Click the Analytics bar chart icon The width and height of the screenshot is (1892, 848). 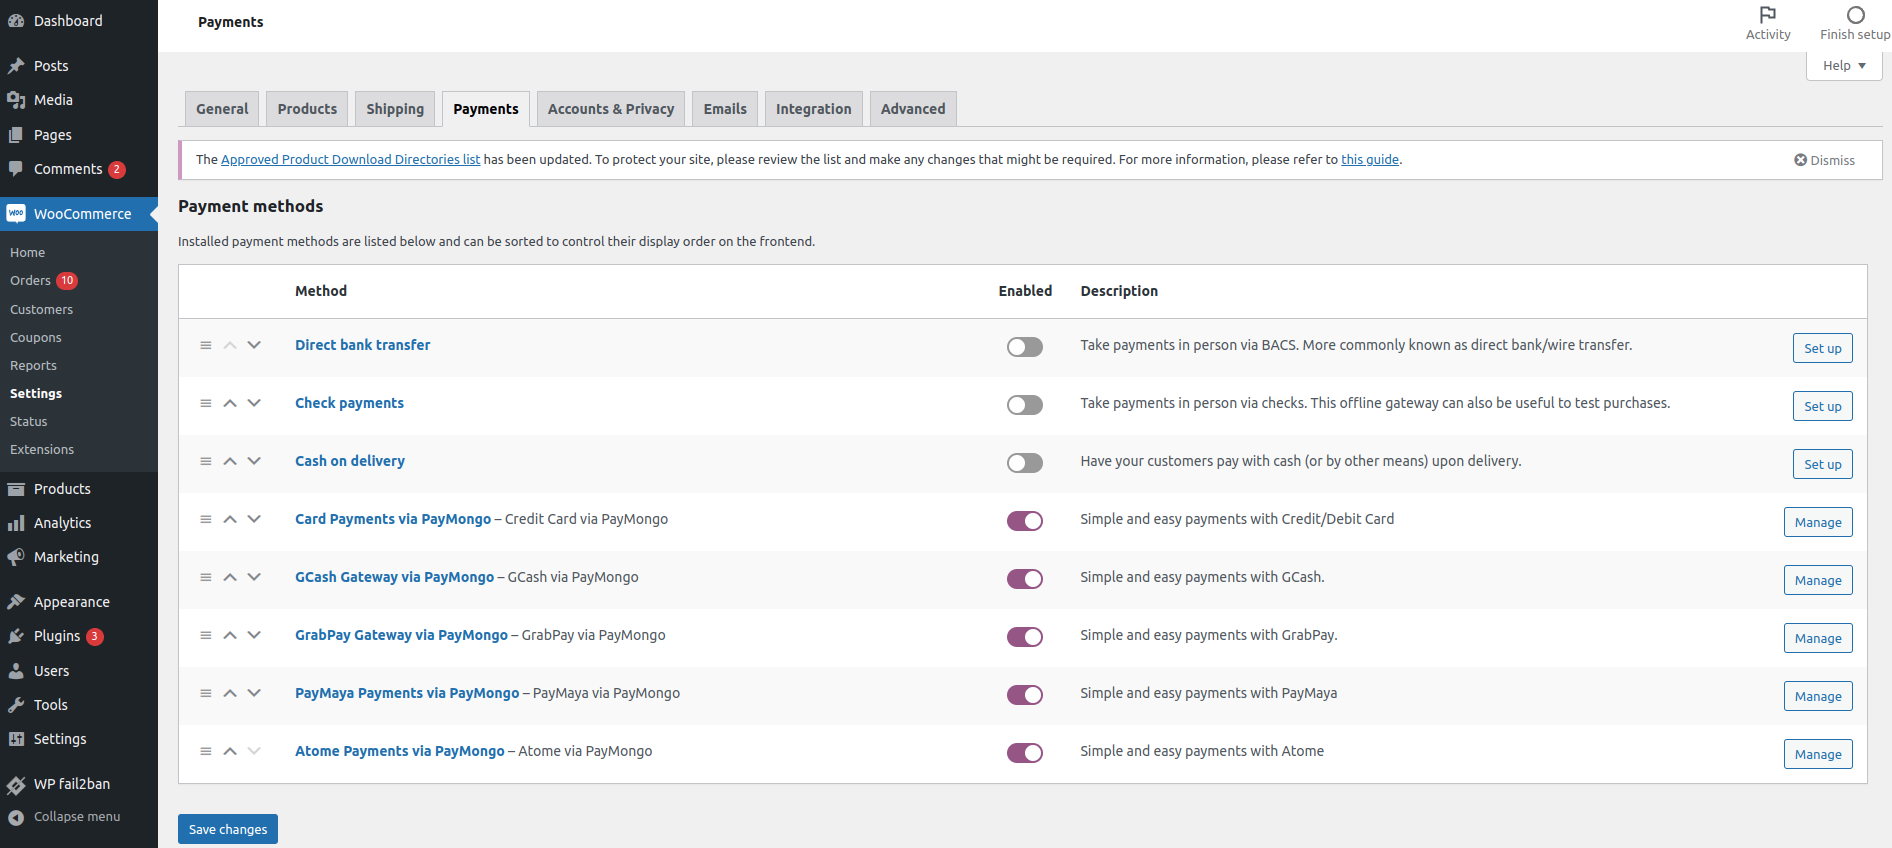(x=16, y=523)
